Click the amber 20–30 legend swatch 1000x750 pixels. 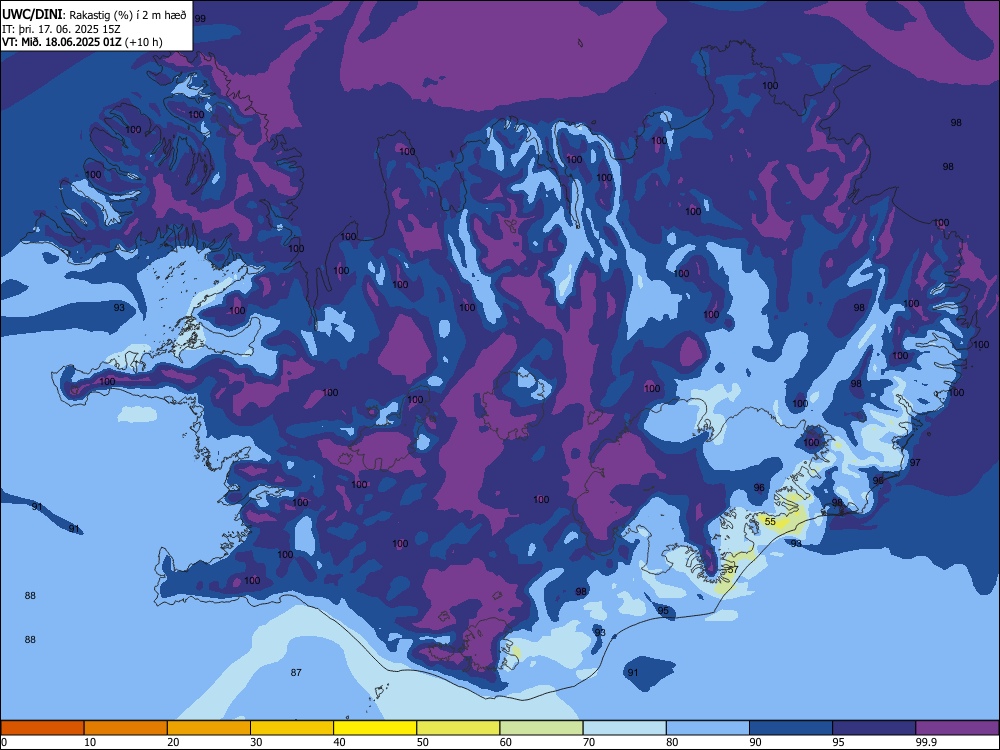pyautogui.click(x=209, y=728)
